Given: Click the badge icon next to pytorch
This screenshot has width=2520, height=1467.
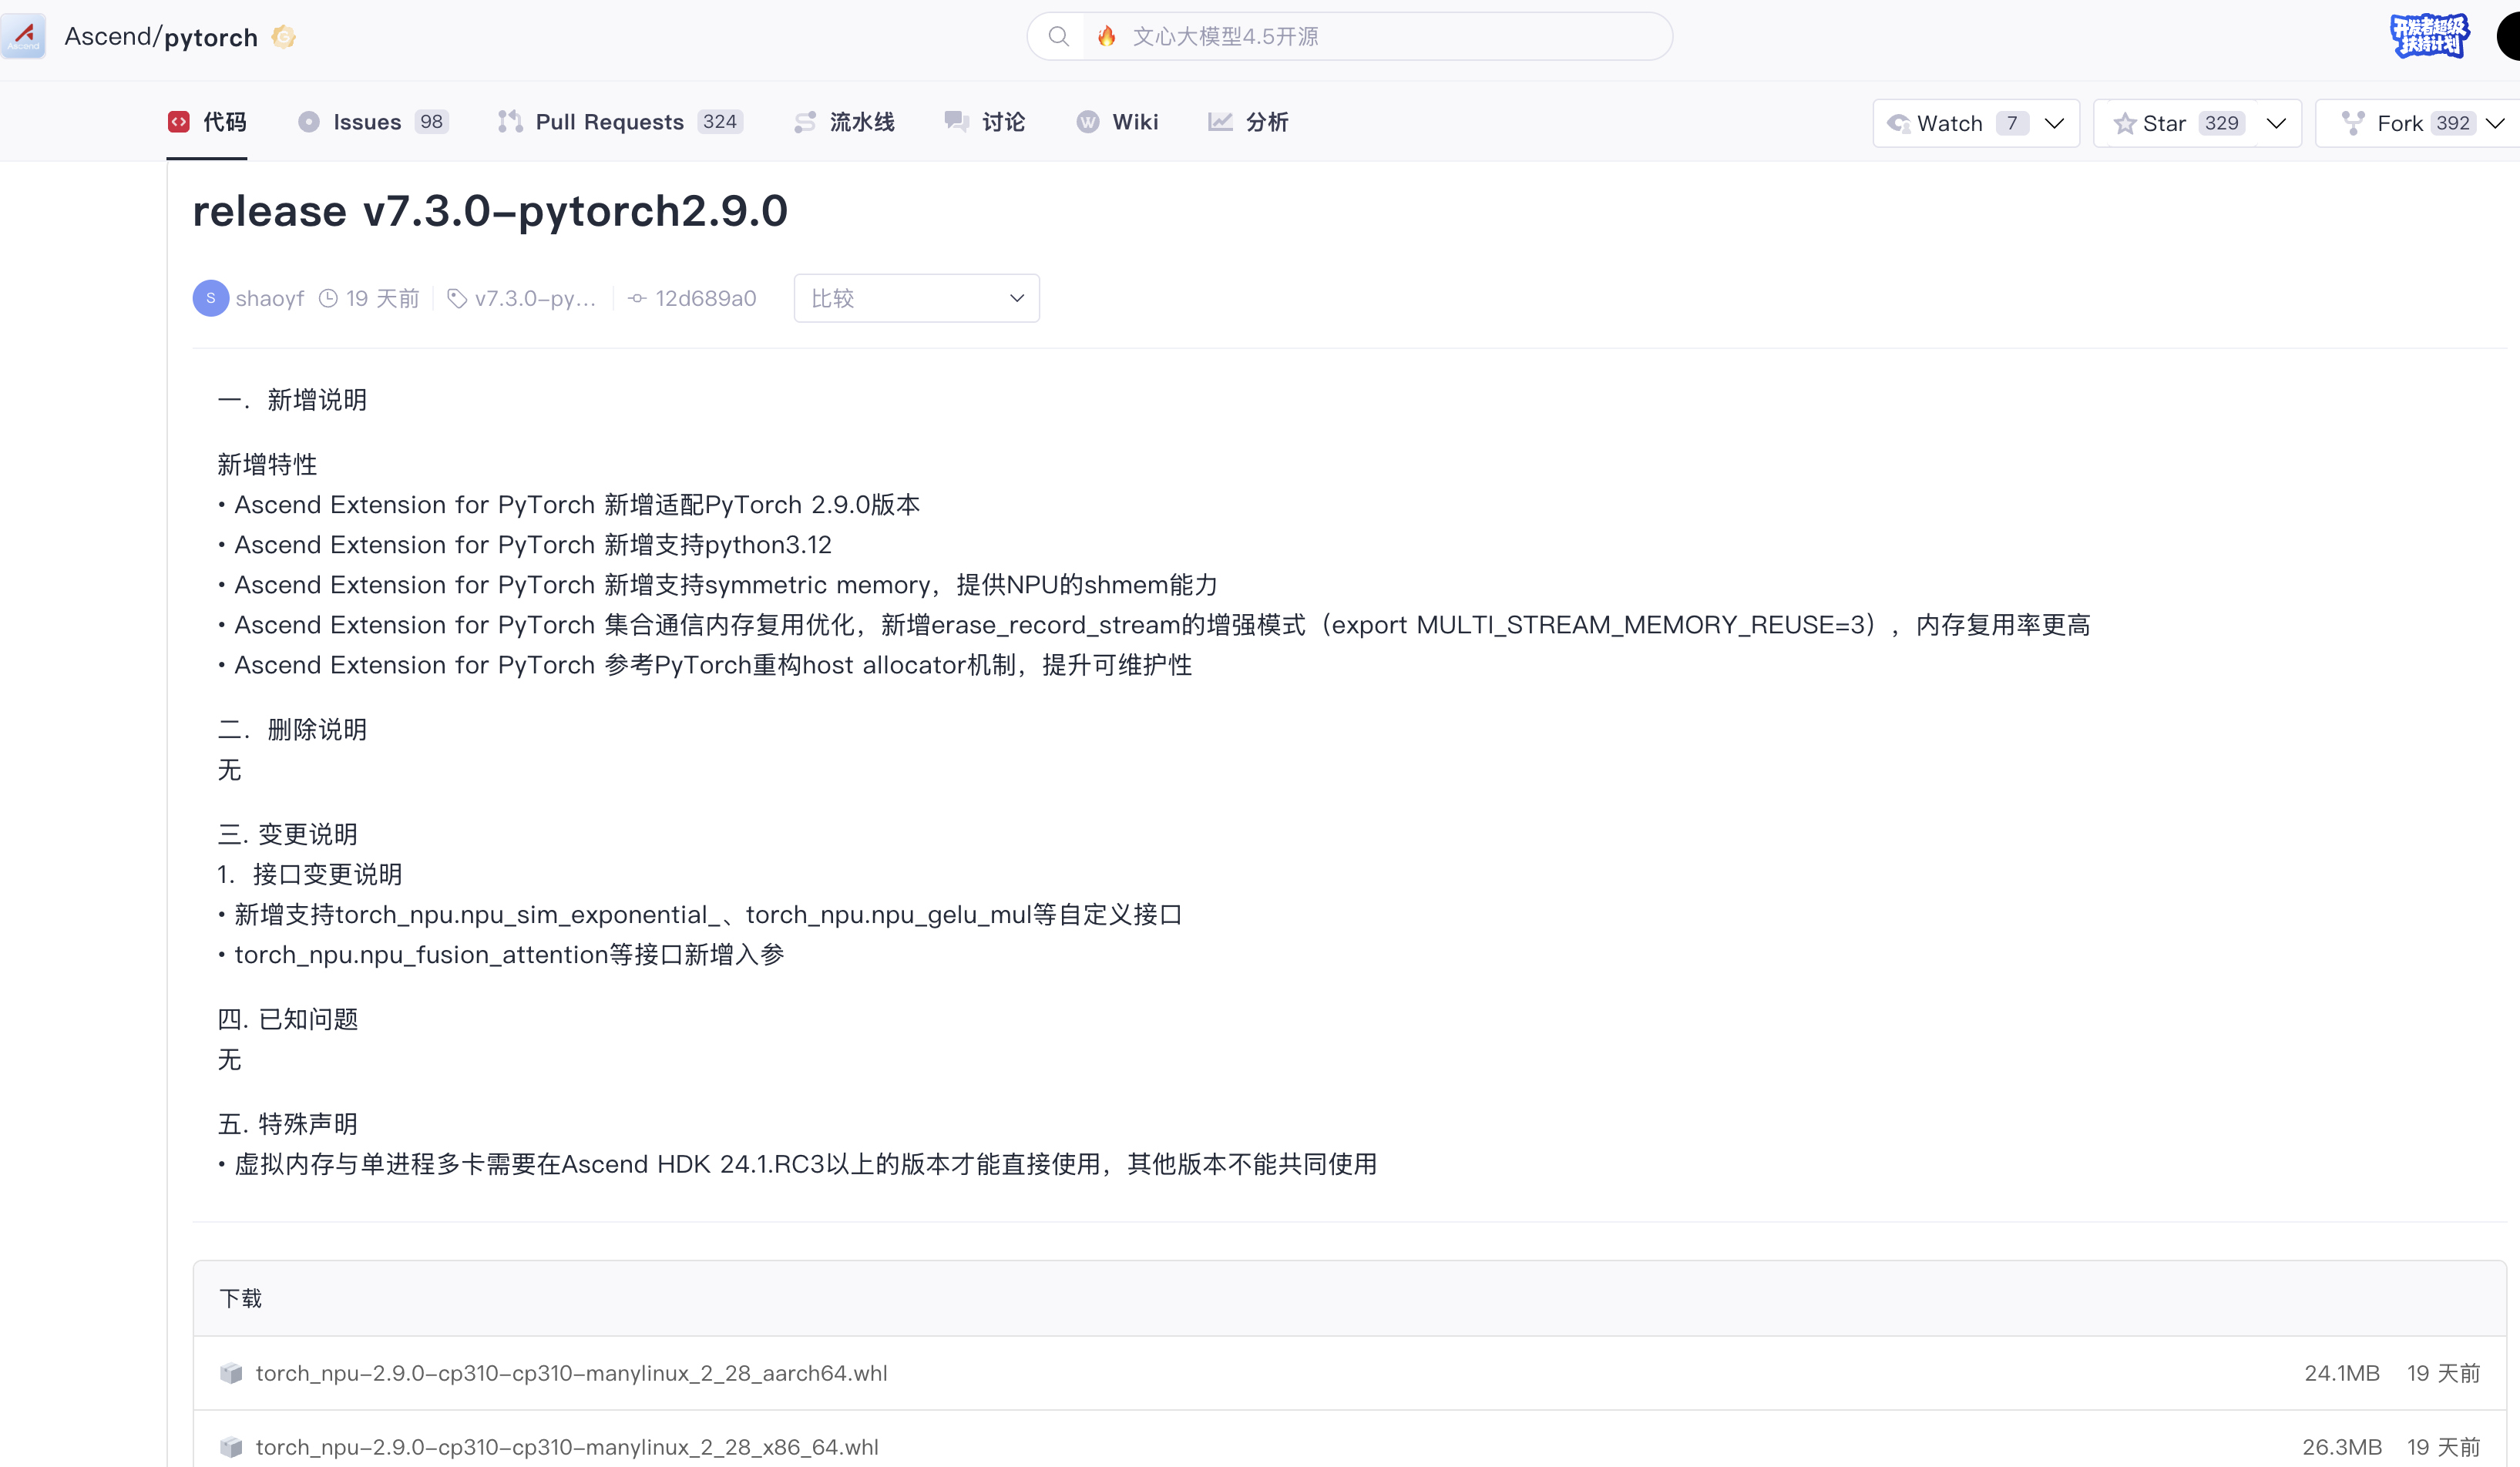Looking at the screenshot, I should point(284,37).
